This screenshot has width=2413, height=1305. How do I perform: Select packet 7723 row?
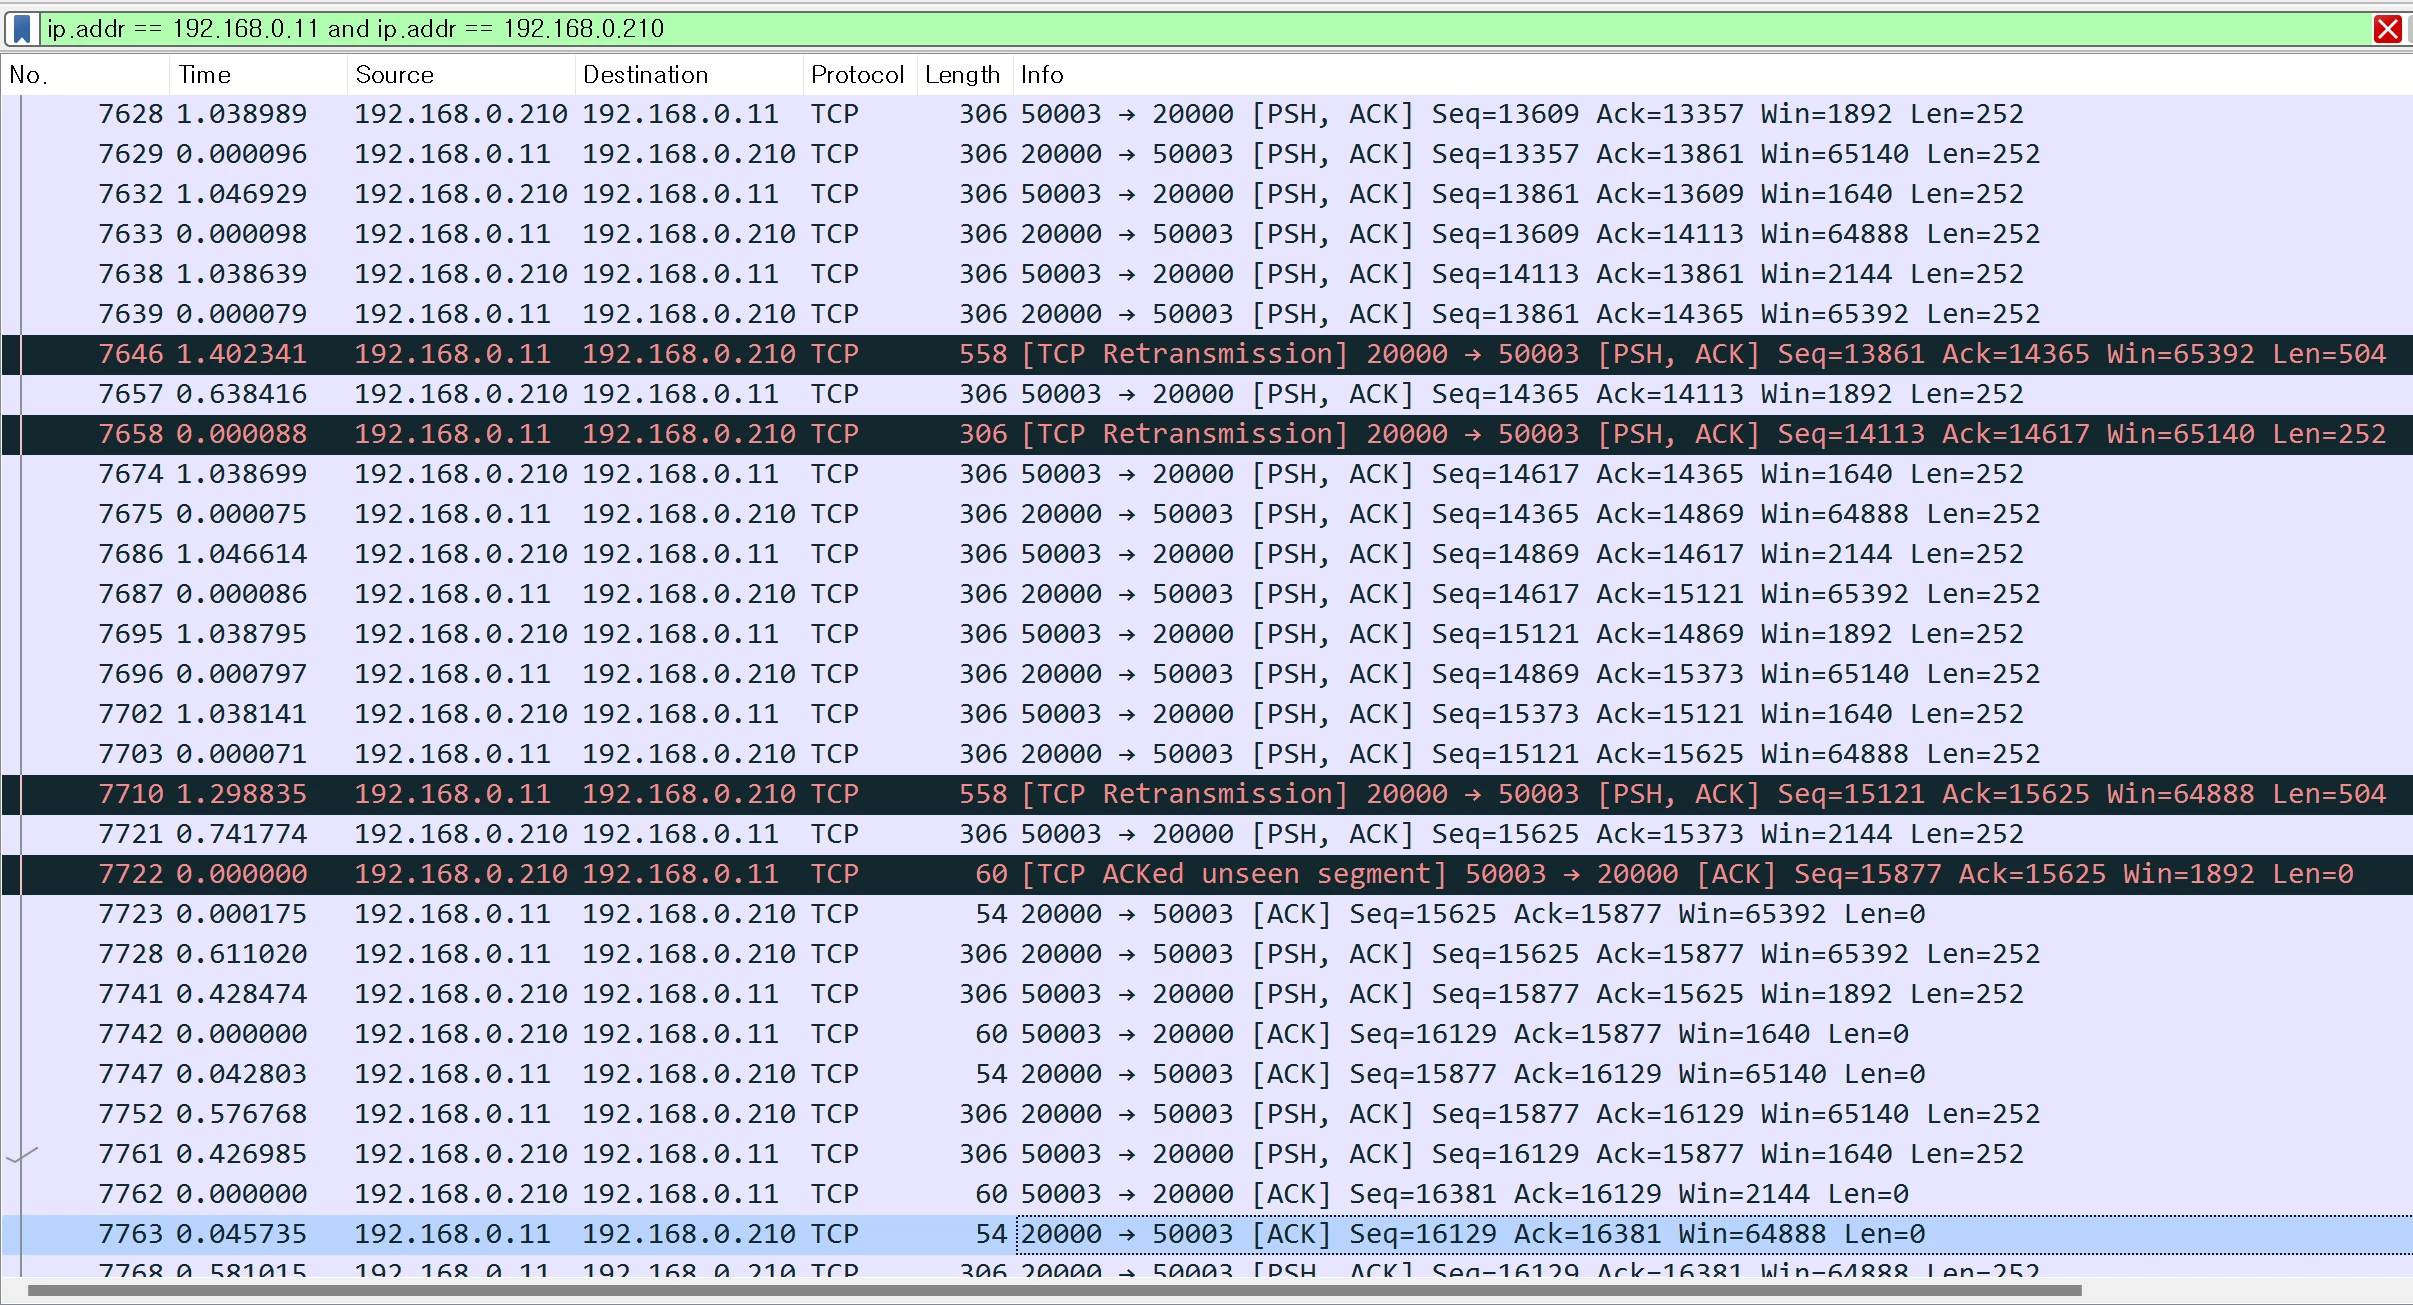tap(1207, 914)
